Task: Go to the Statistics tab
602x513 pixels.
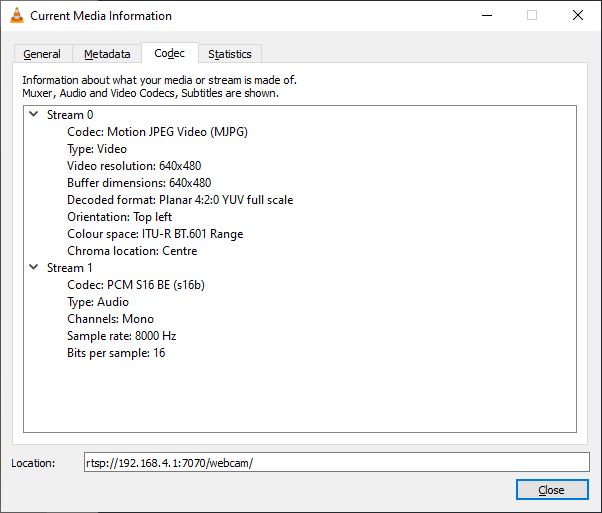Action: [x=230, y=54]
